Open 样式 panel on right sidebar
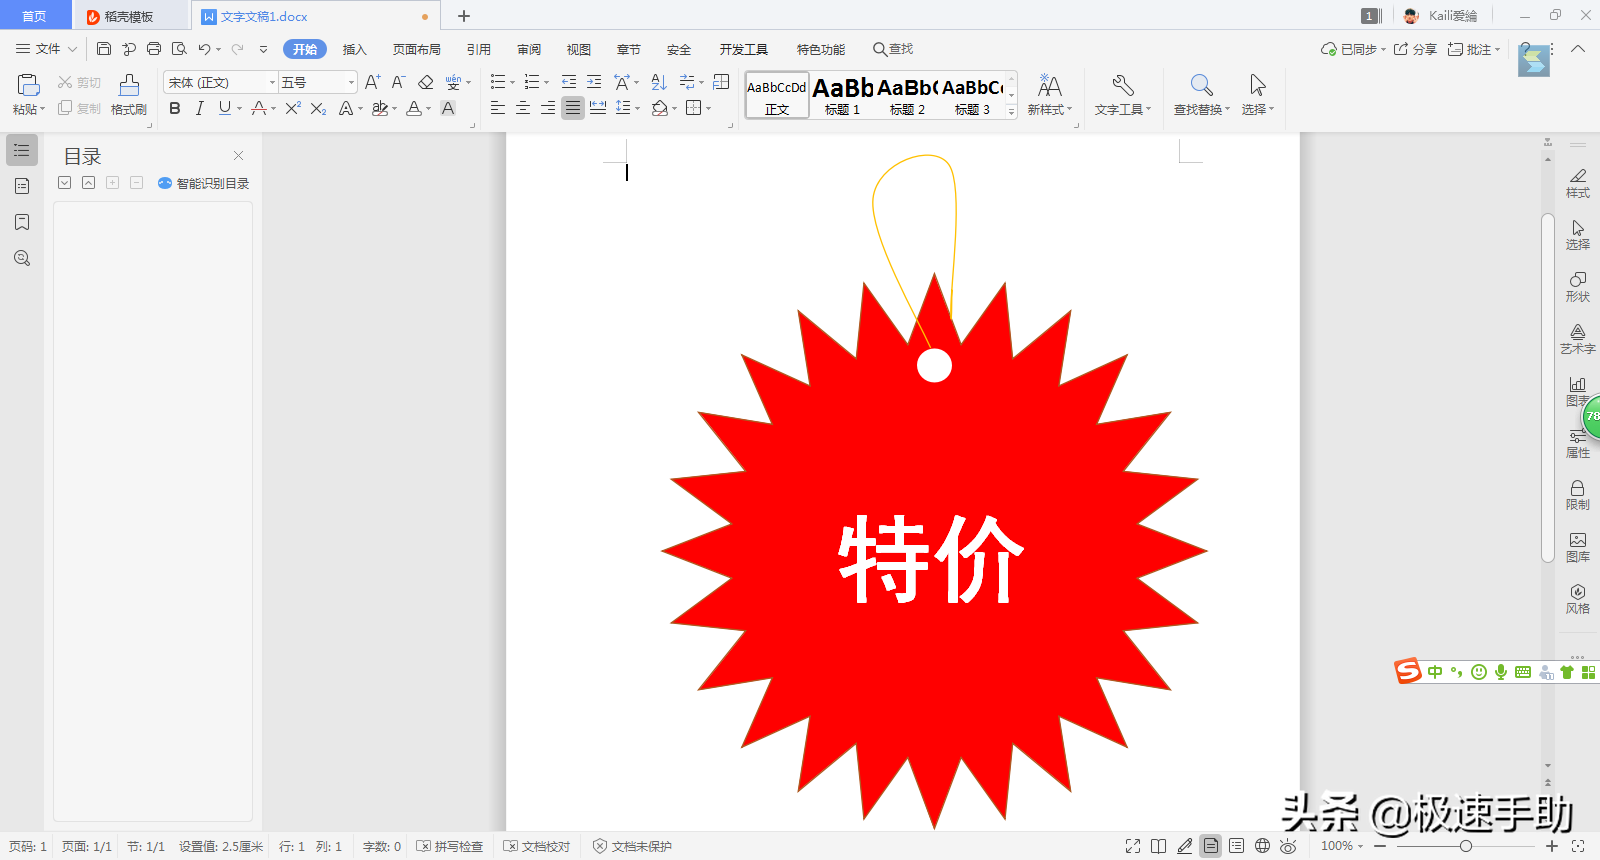 [1577, 182]
